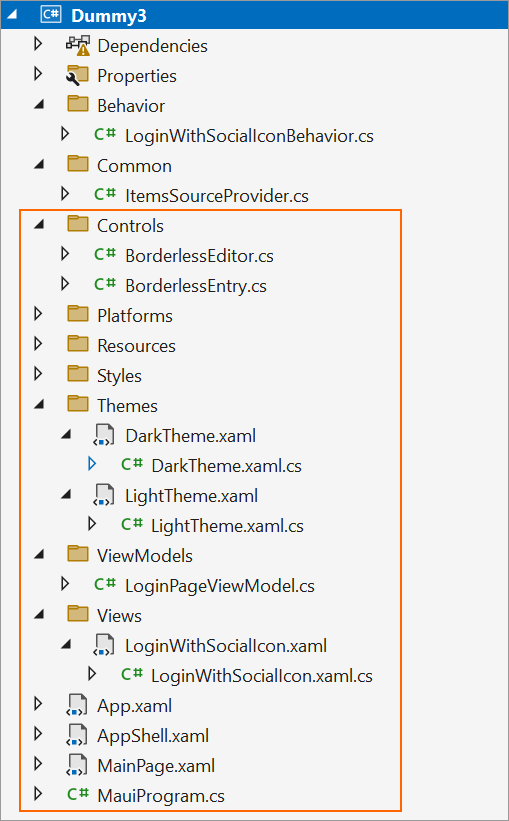Select the Properties label
Screen dimensions: 509x821
(137, 76)
